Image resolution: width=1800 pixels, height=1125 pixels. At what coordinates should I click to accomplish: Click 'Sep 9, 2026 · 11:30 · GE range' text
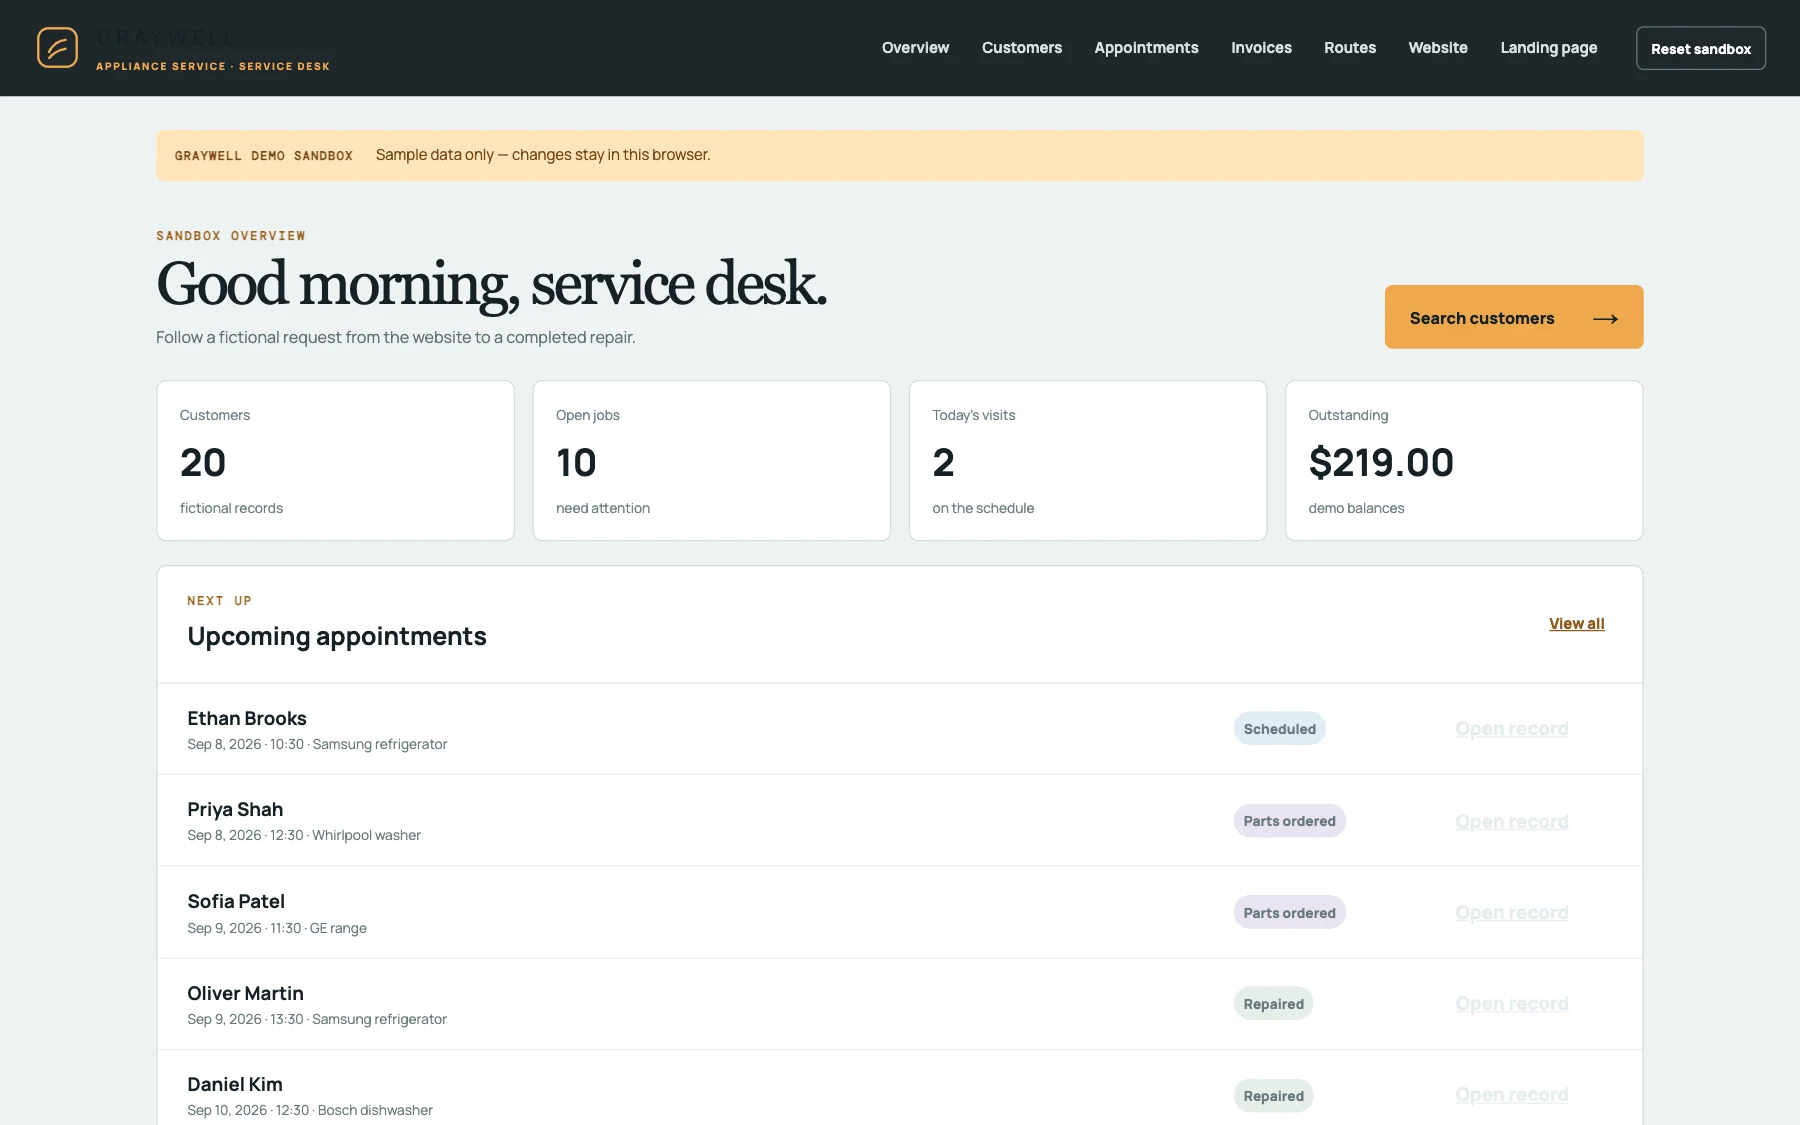click(277, 929)
